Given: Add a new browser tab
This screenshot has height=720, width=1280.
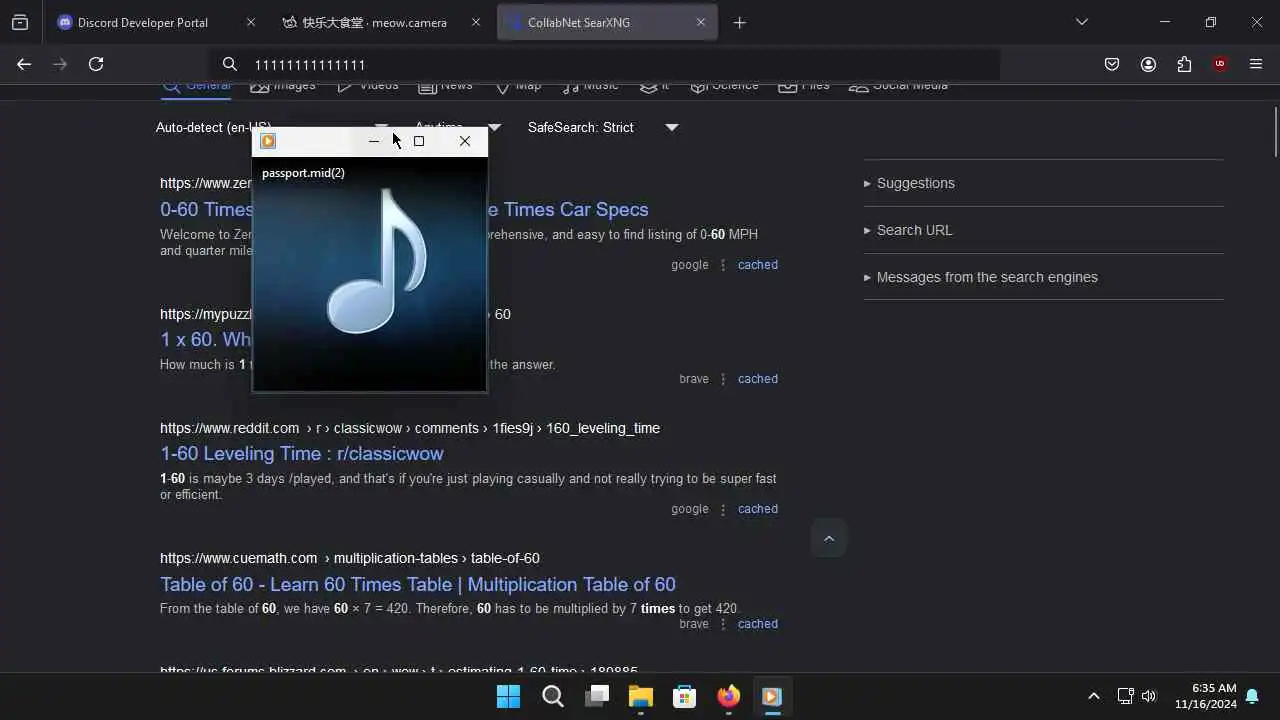Looking at the screenshot, I should [740, 22].
